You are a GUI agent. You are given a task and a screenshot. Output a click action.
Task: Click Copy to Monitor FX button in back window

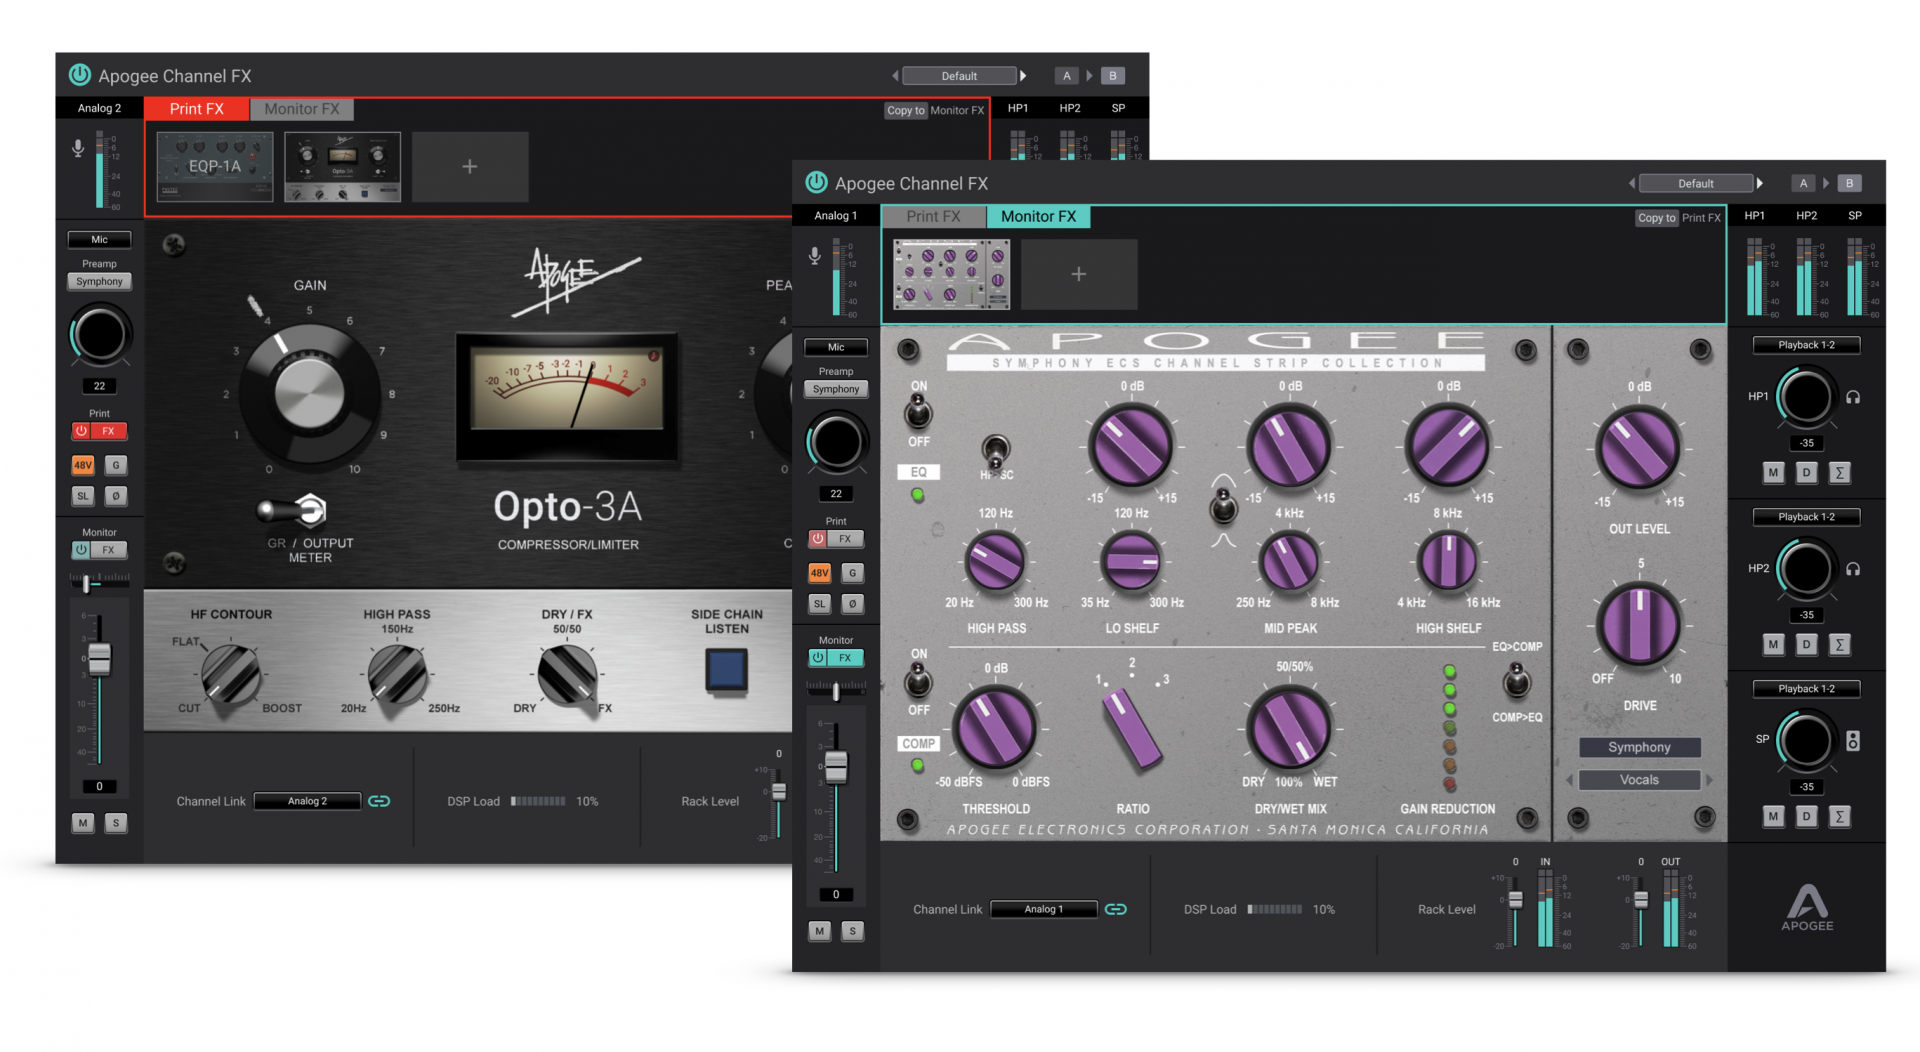906,110
